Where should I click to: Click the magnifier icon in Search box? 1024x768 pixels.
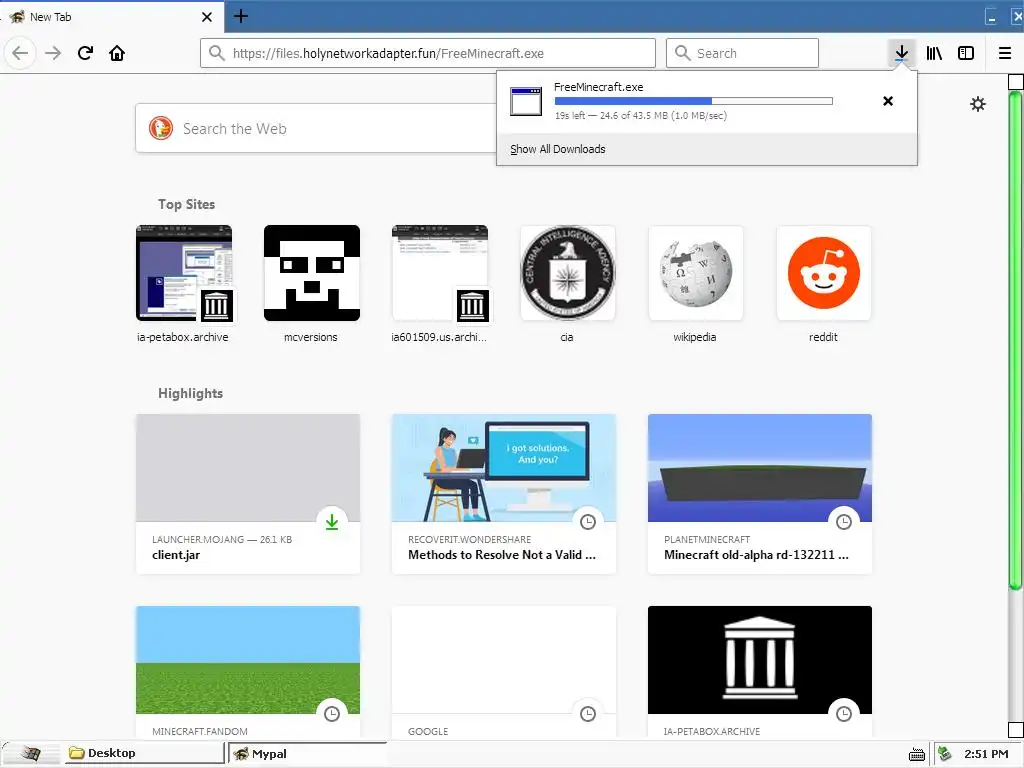click(x=682, y=53)
